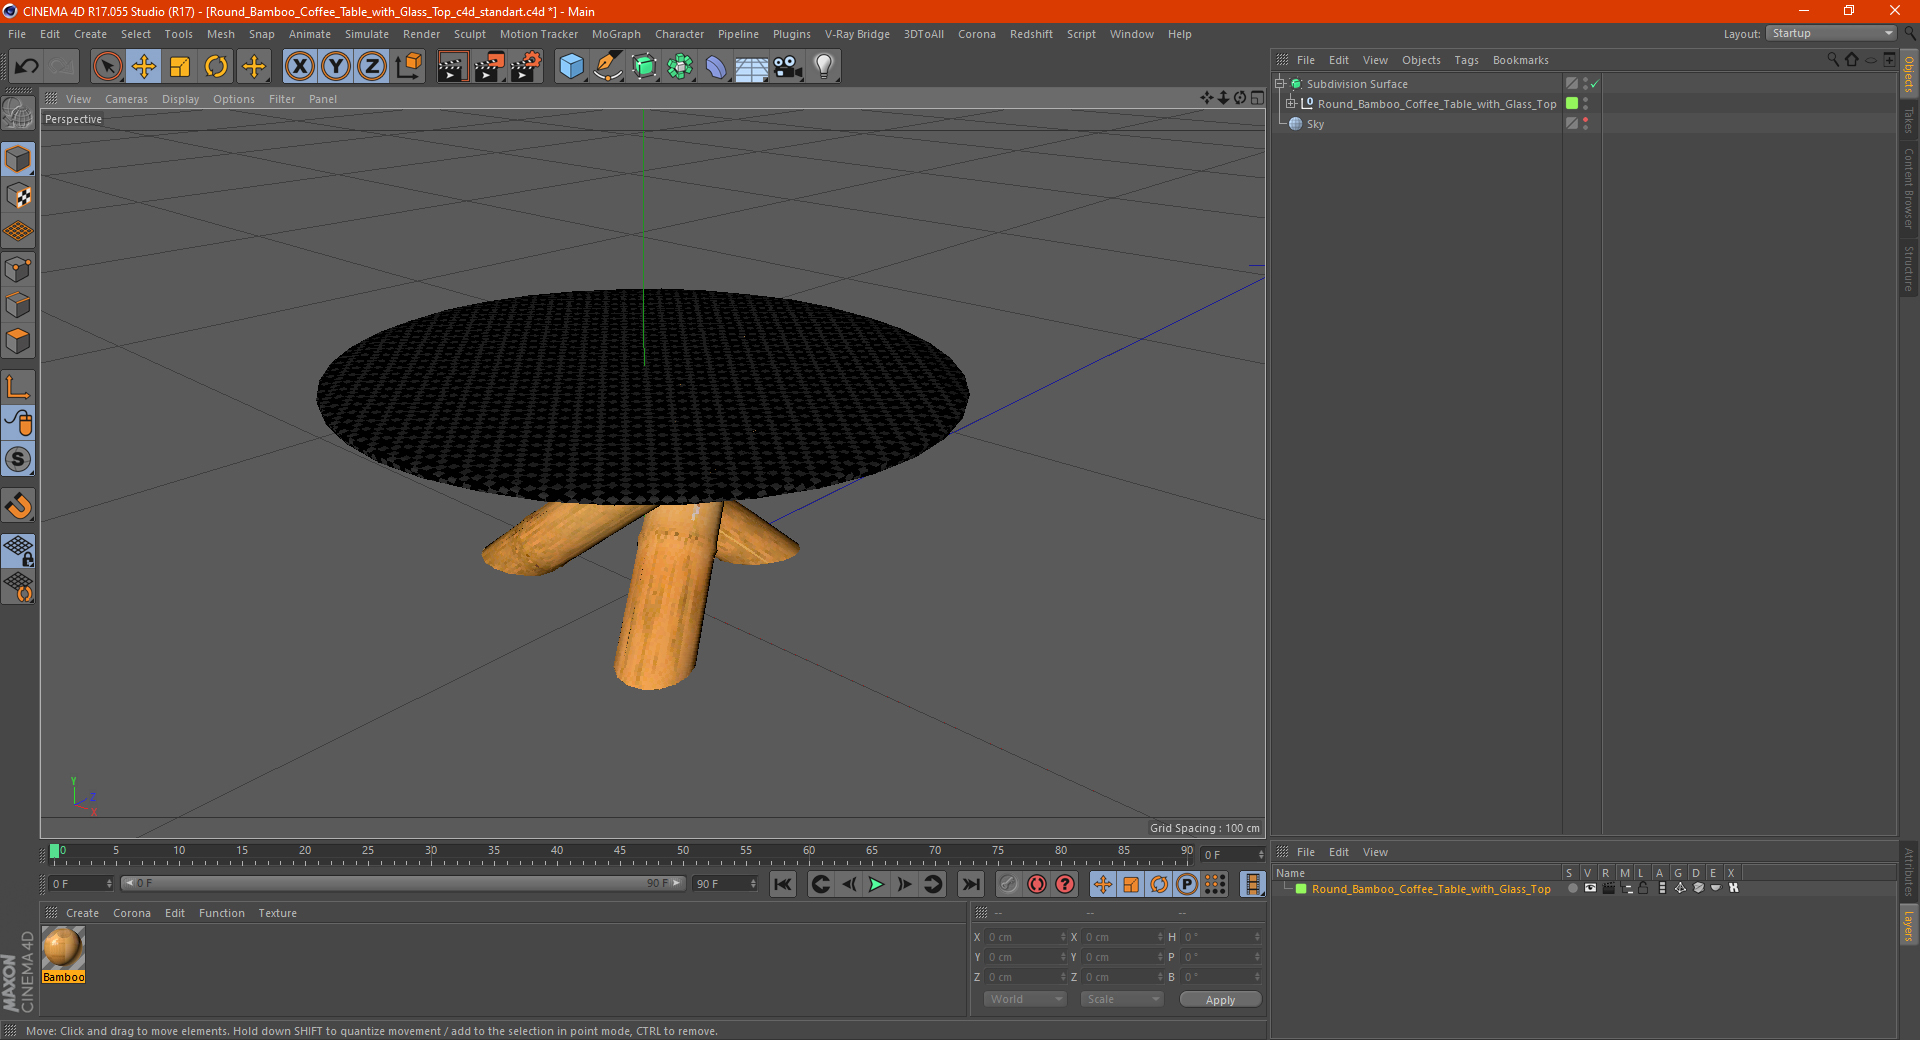This screenshot has width=1920, height=1040.
Task: Open the Mesh menu
Action: [x=220, y=34]
